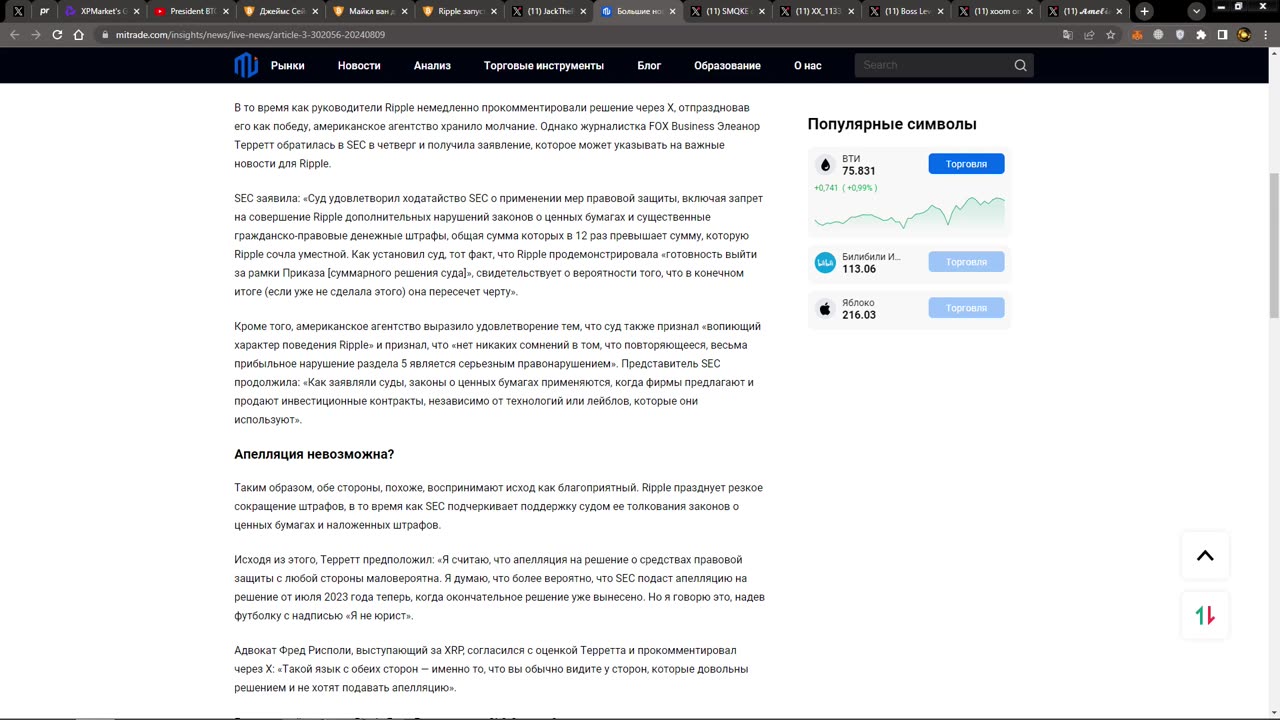Click the site lock icon in address bar
This screenshot has height=720, width=1280.
pyautogui.click(x=106, y=34)
